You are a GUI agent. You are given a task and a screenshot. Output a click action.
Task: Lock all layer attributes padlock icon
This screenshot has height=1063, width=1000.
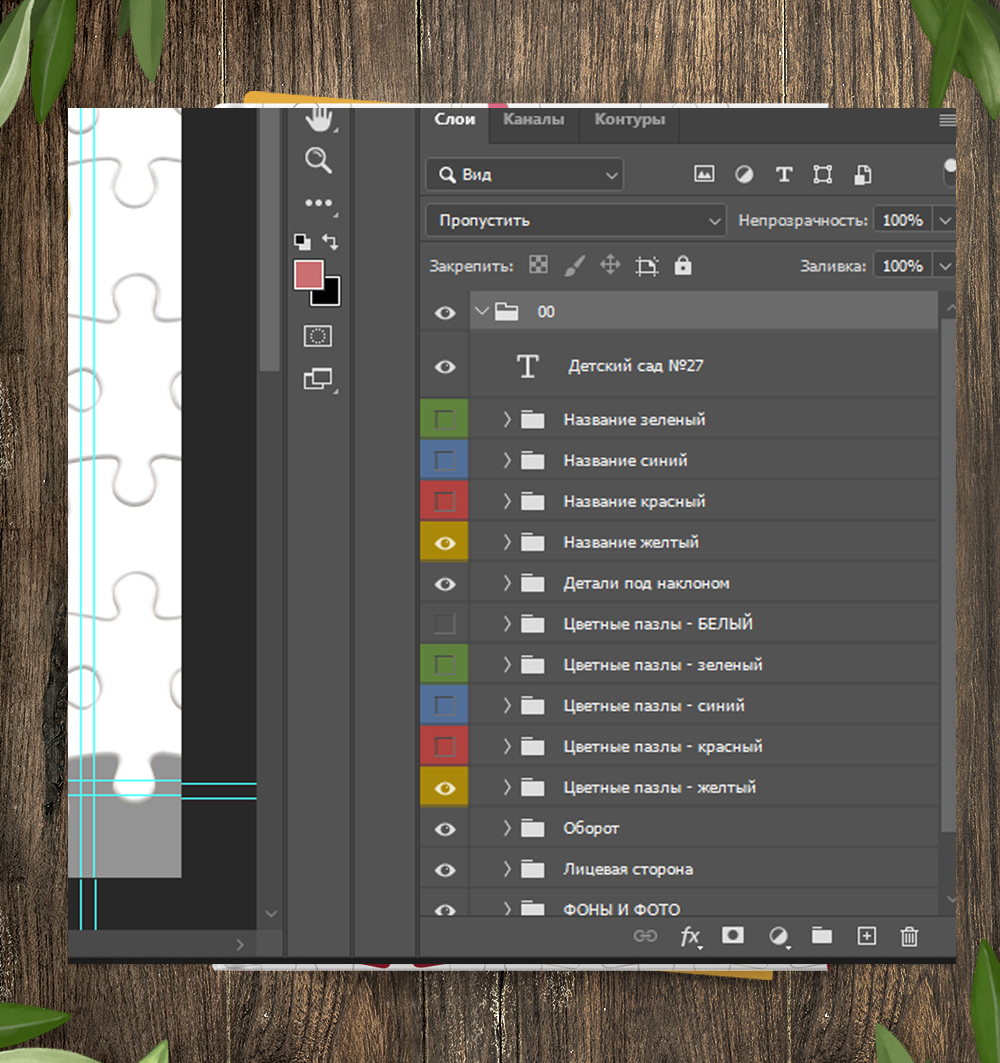pyautogui.click(x=683, y=266)
